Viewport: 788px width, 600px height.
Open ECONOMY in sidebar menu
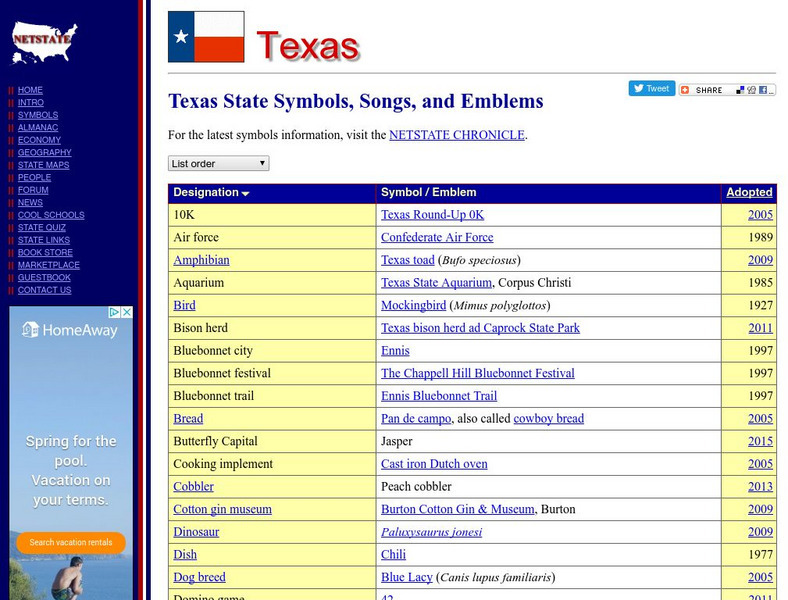pyautogui.click(x=39, y=140)
